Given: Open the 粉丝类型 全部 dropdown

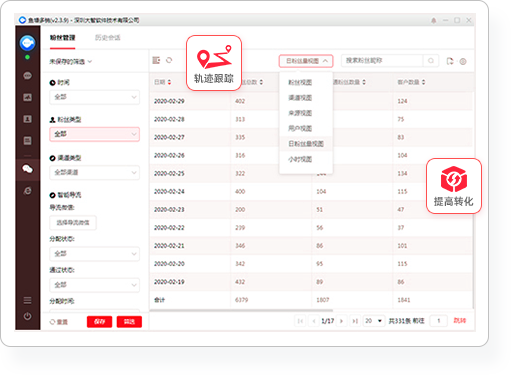Looking at the screenshot, I should pos(94,134).
